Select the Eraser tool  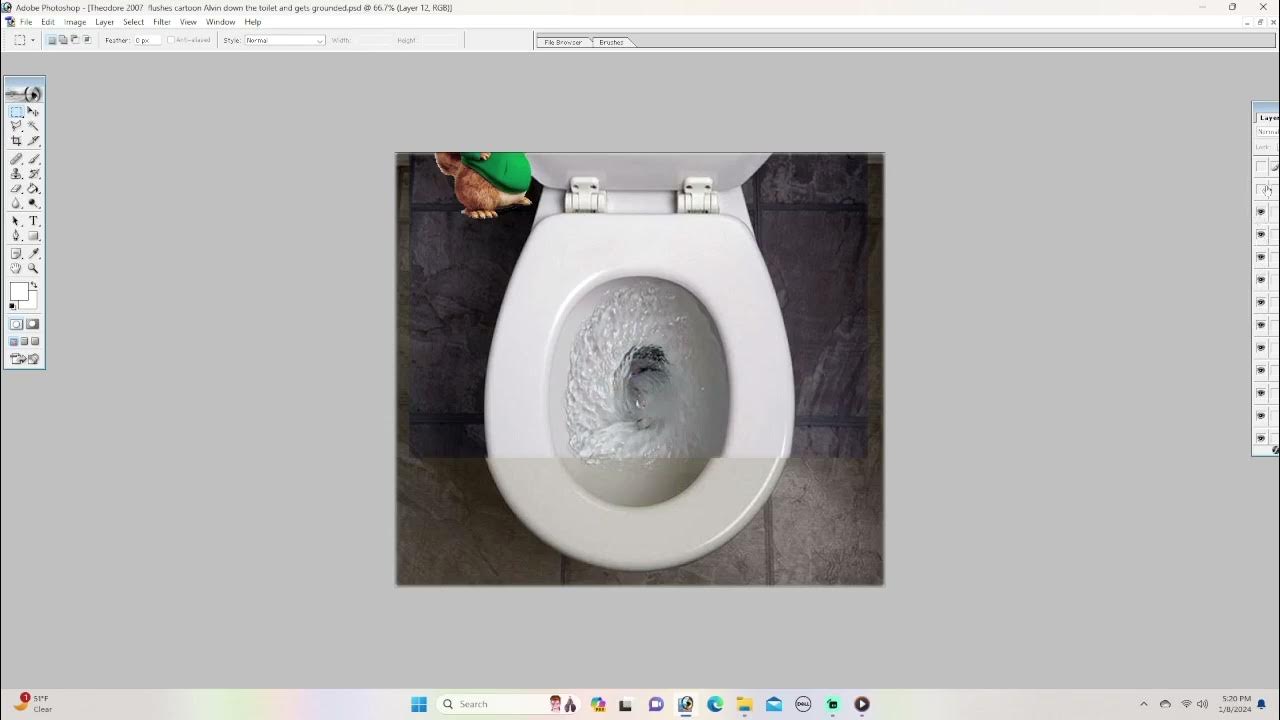pos(16,188)
